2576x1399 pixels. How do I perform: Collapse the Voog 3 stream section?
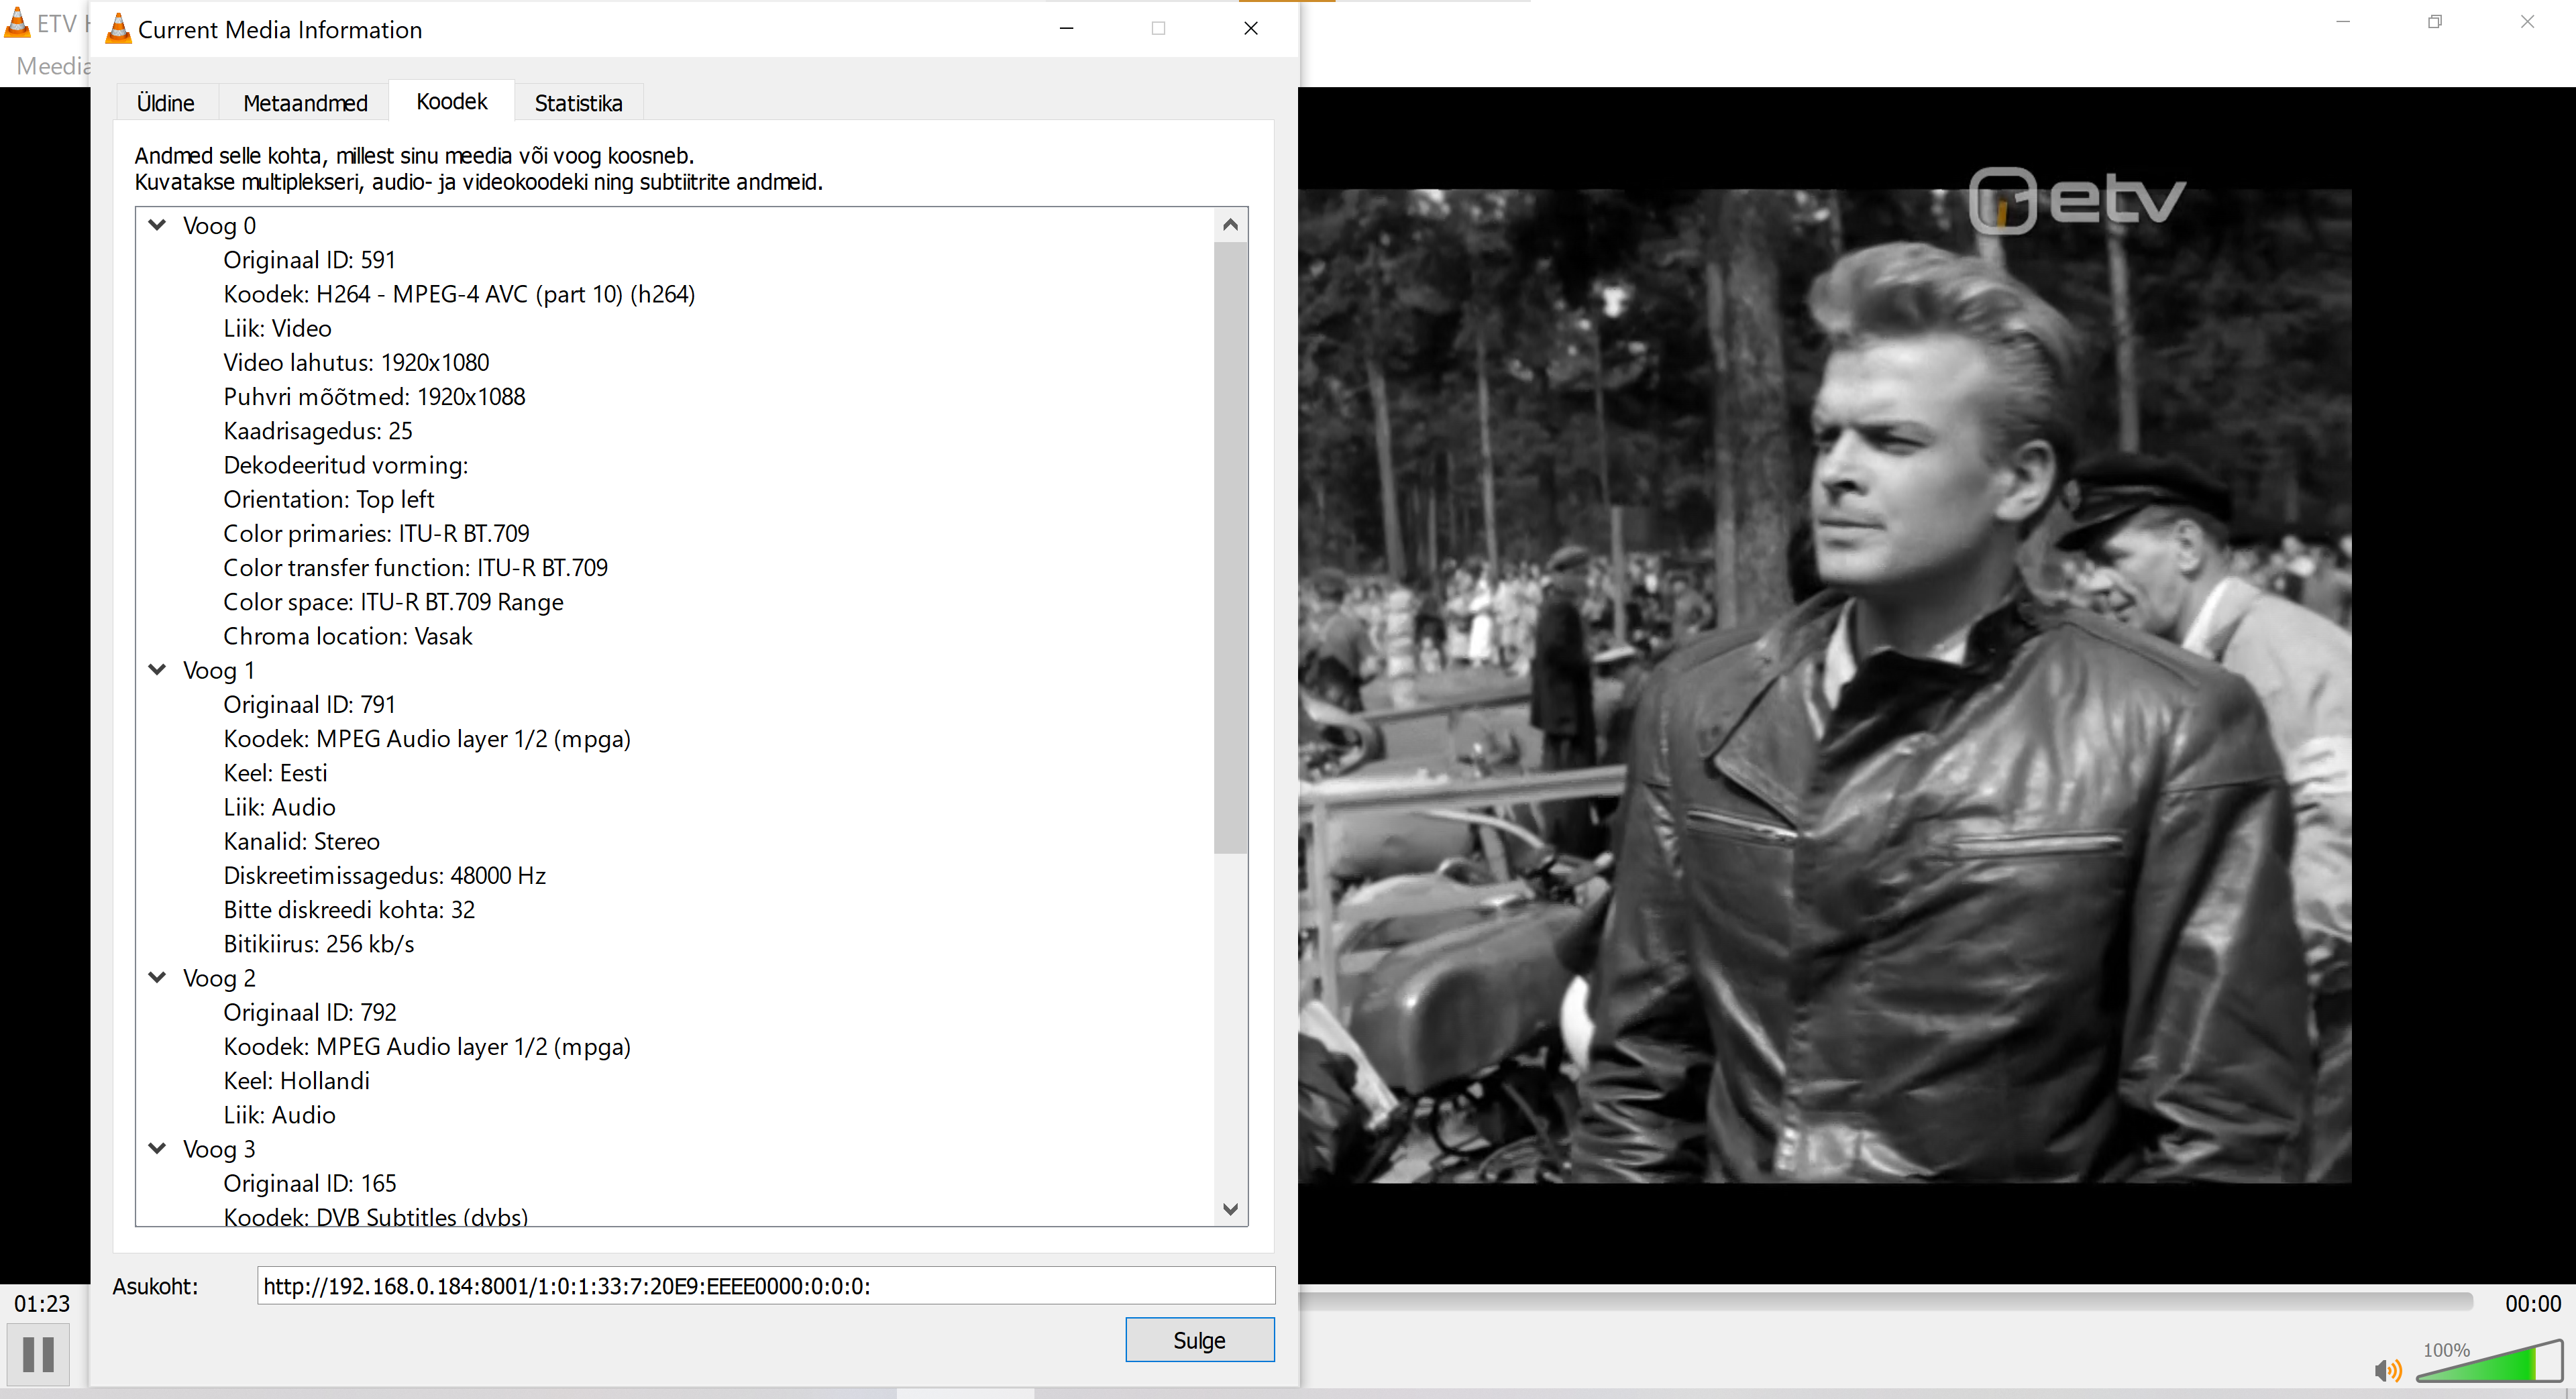click(157, 1149)
